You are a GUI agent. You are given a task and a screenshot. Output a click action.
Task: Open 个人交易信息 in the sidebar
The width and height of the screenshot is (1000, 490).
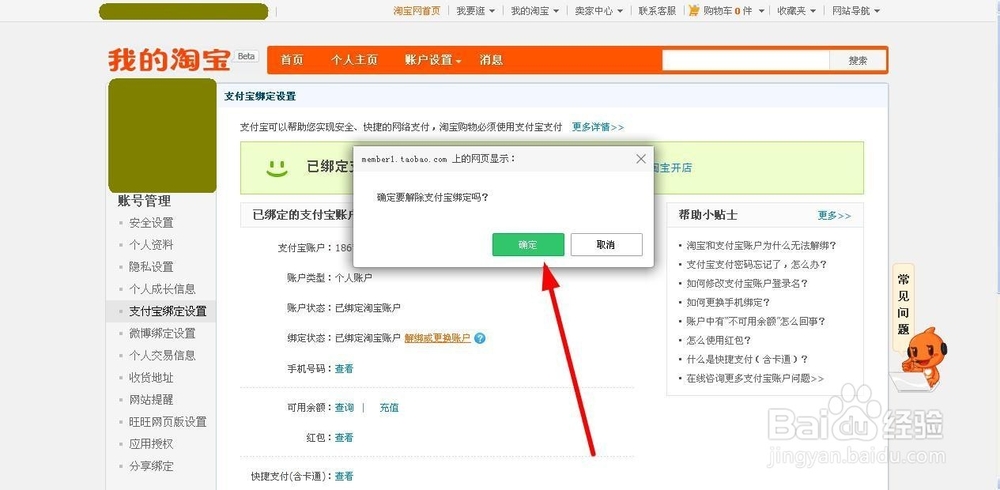[162, 355]
